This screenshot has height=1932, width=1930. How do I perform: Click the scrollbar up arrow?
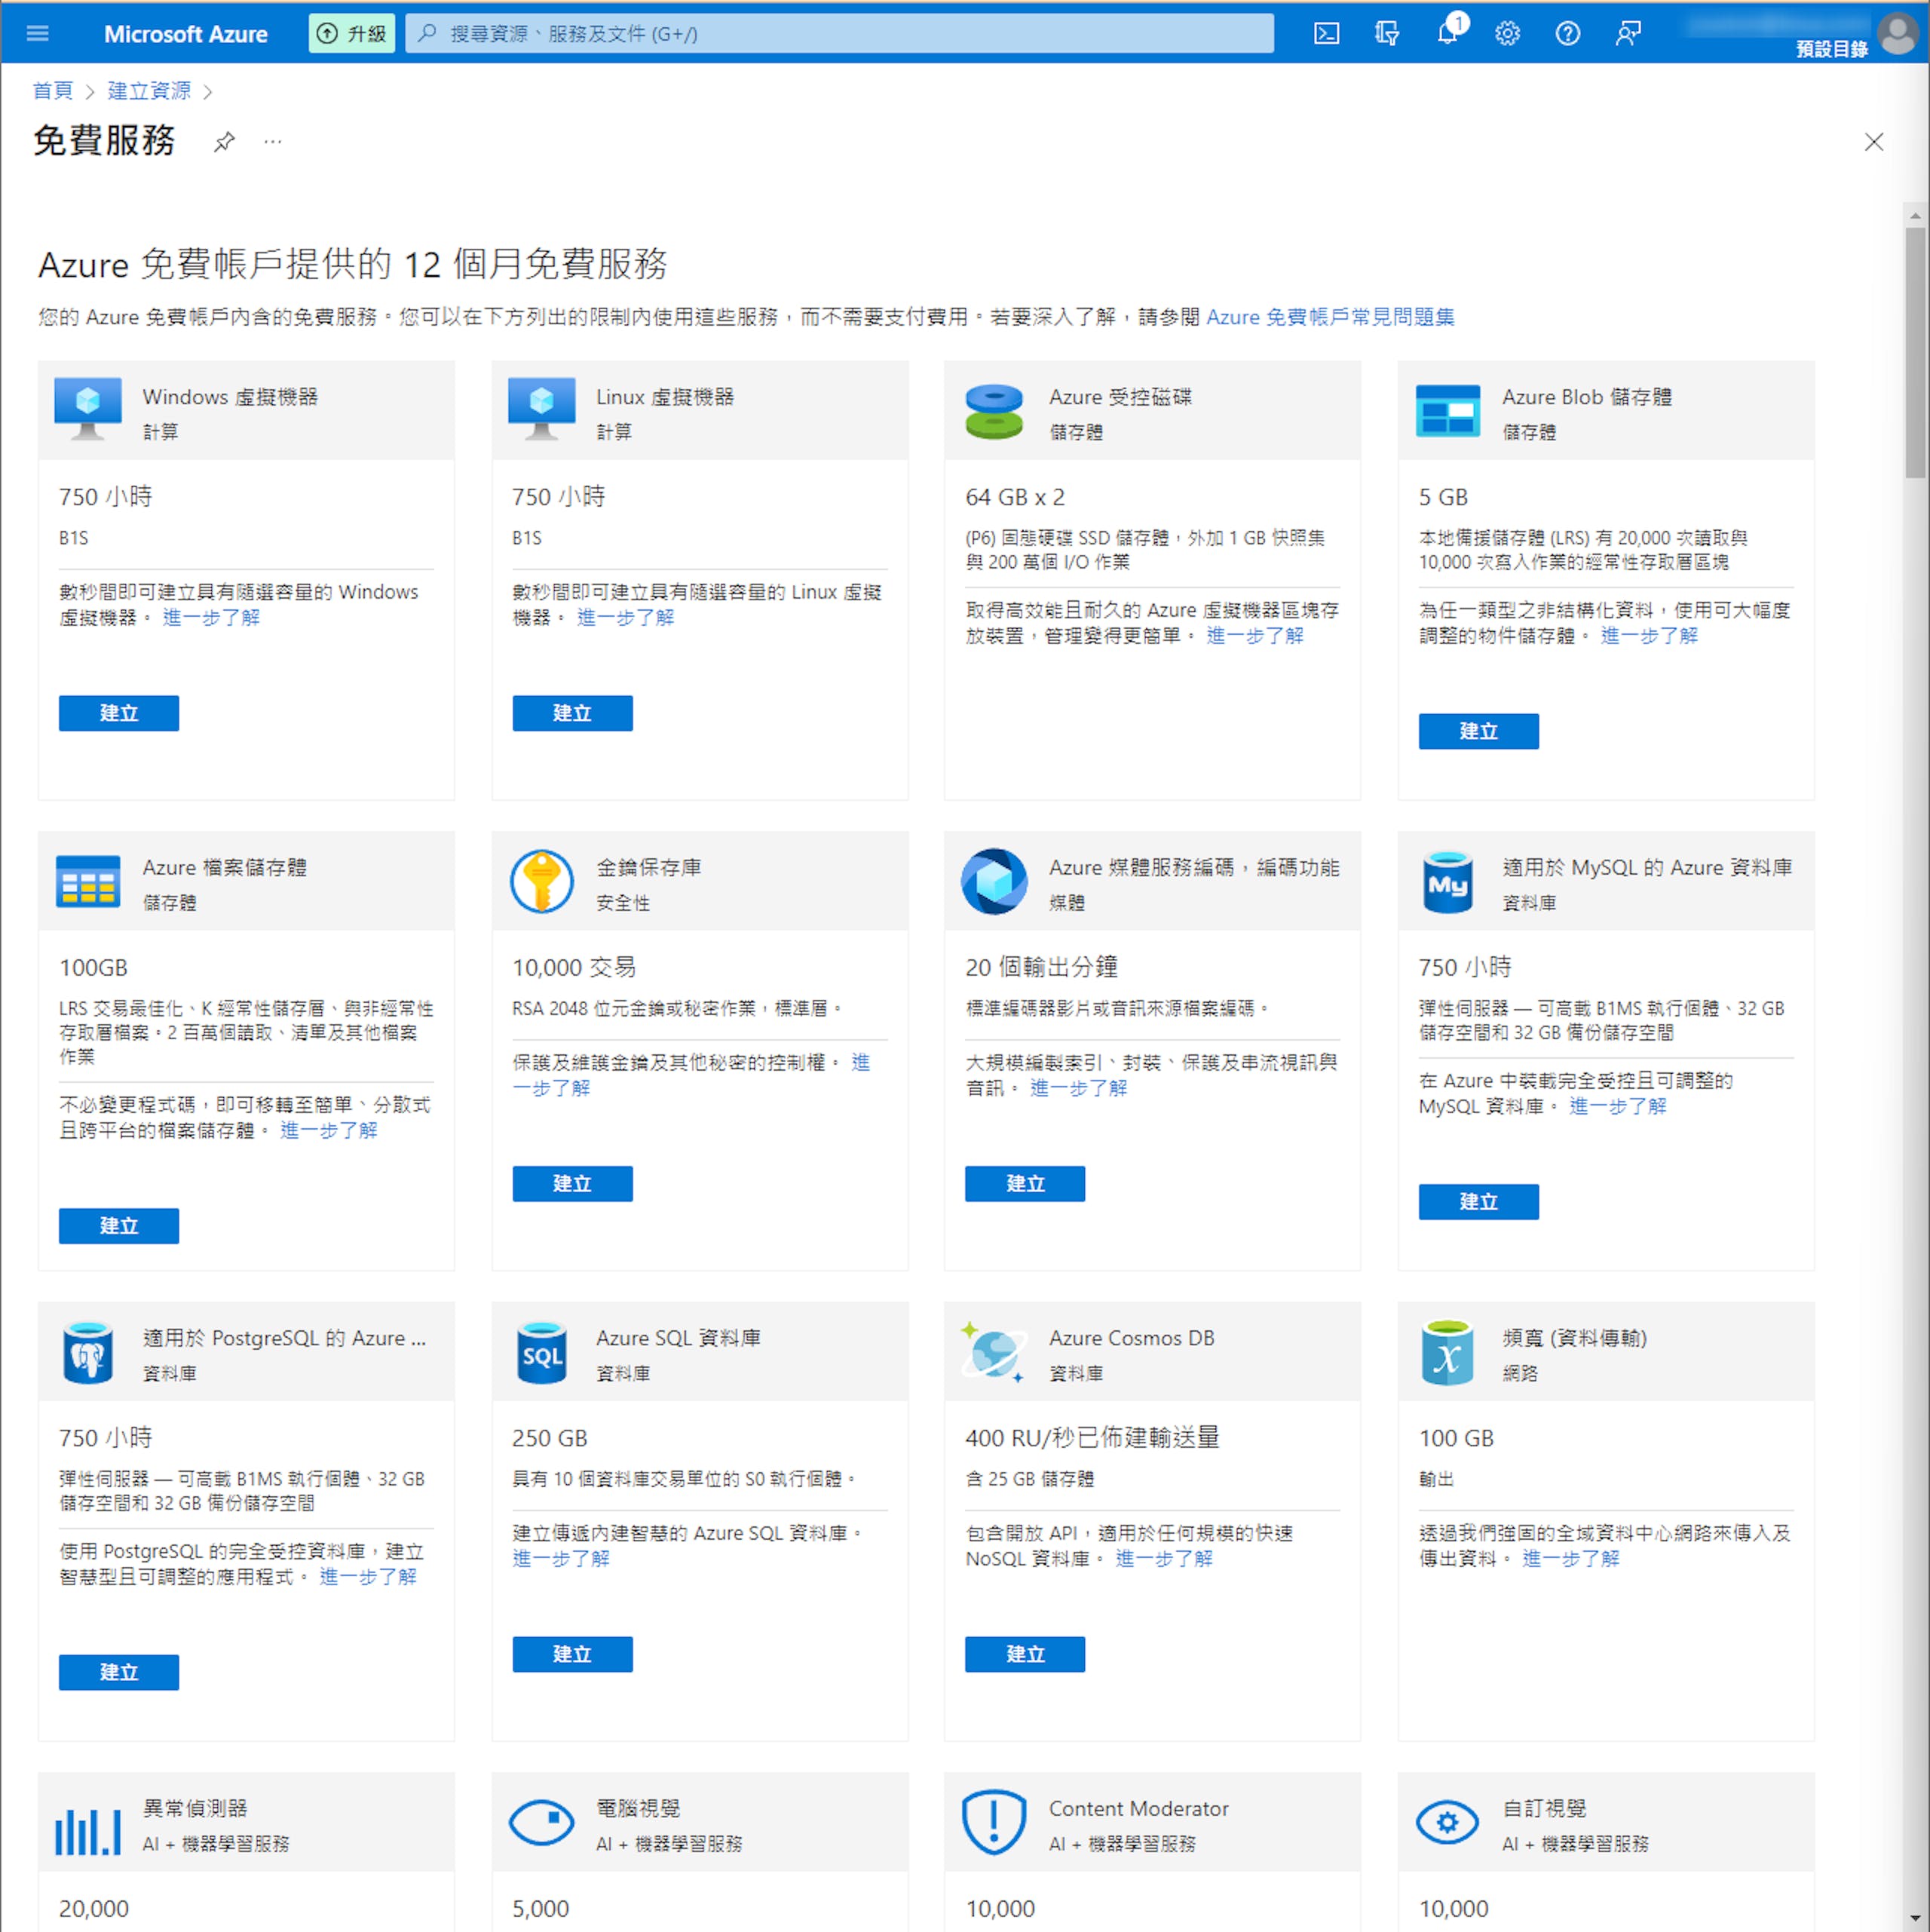click(1915, 215)
